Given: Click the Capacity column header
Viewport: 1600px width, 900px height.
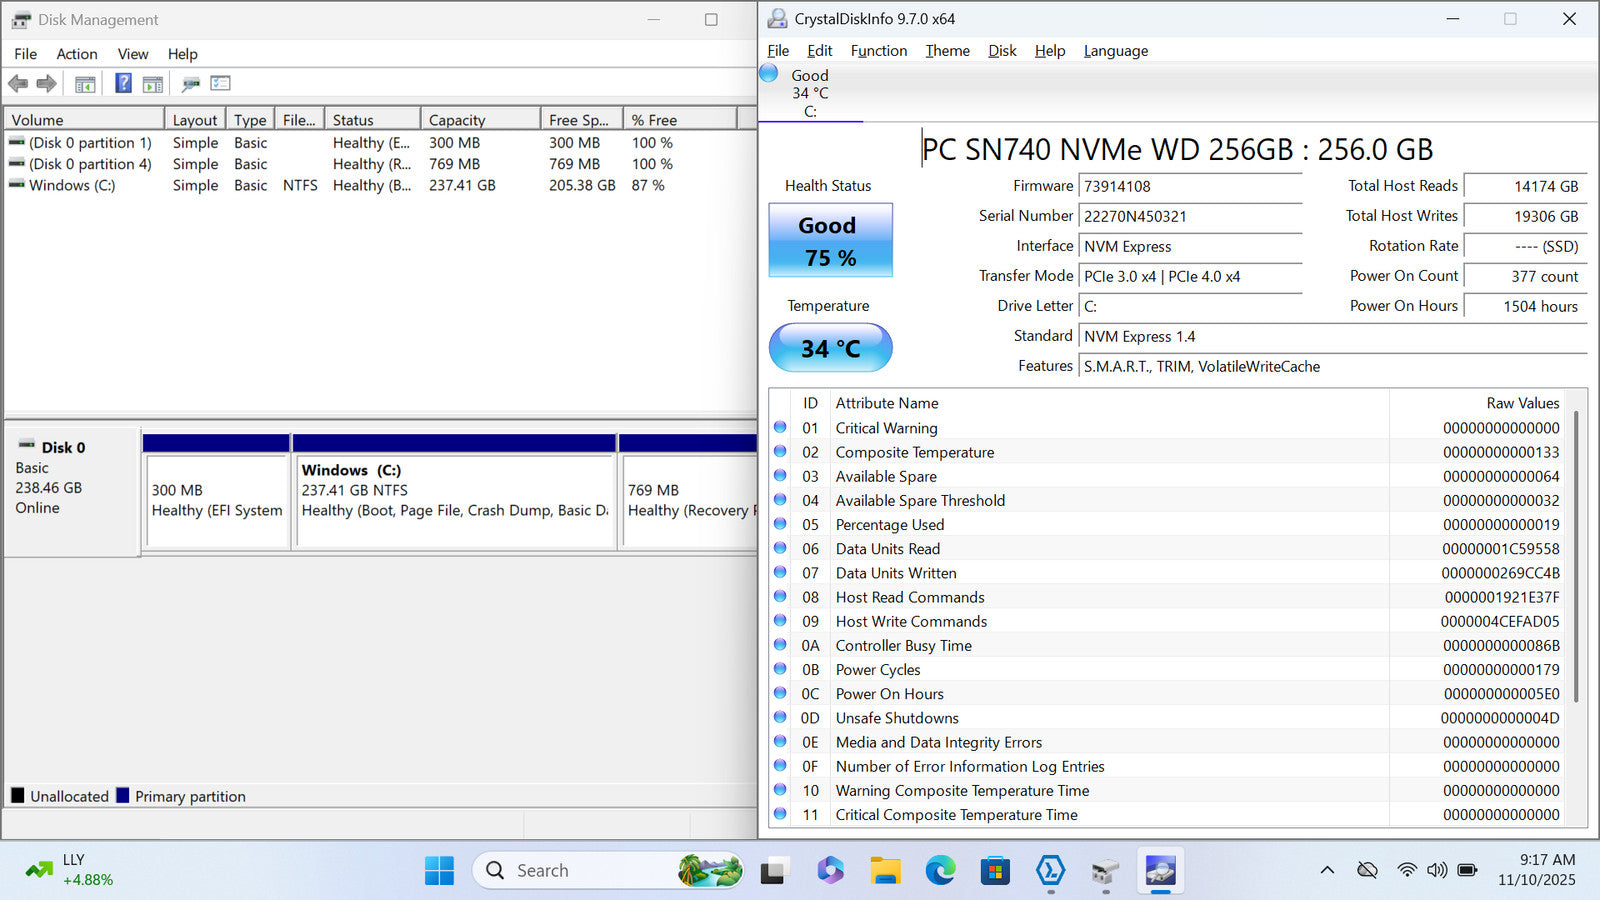Looking at the screenshot, I should pyautogui.click(x=480, y=120).
